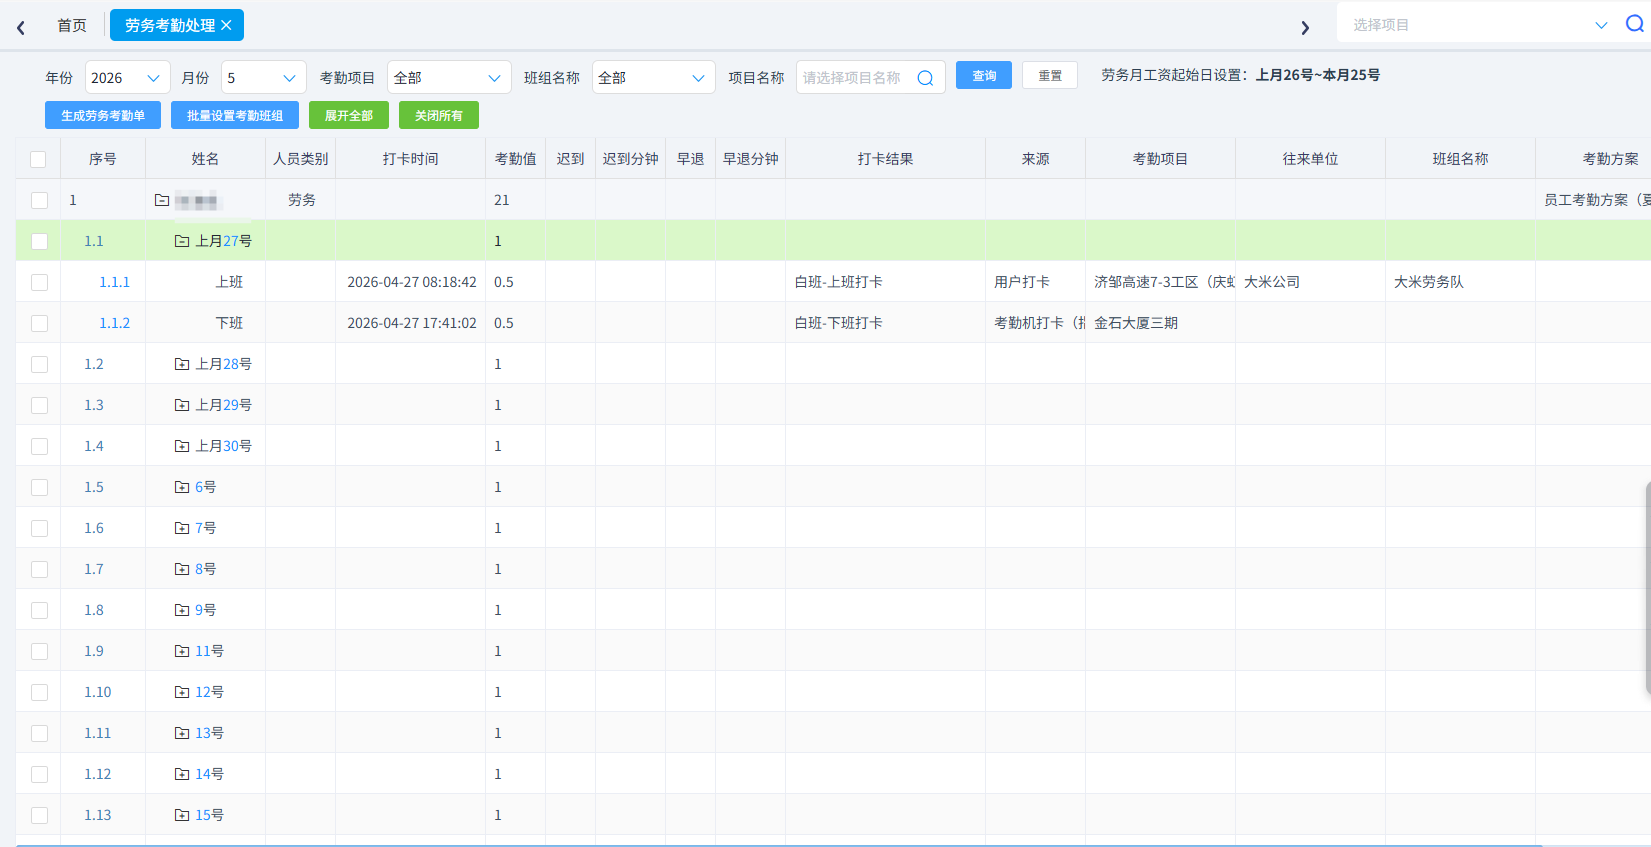
Task: Click the 关闭所有 button
Action: (439, 115)
